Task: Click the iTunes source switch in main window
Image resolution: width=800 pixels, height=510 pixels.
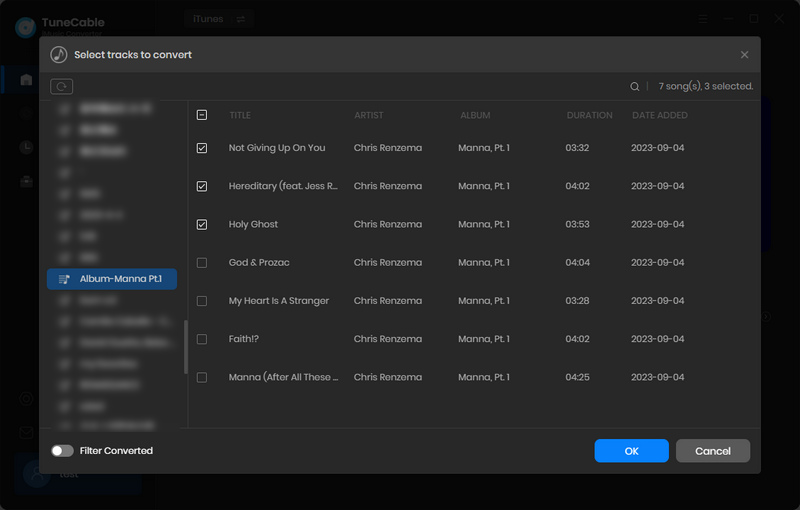Action: [219, 19]
